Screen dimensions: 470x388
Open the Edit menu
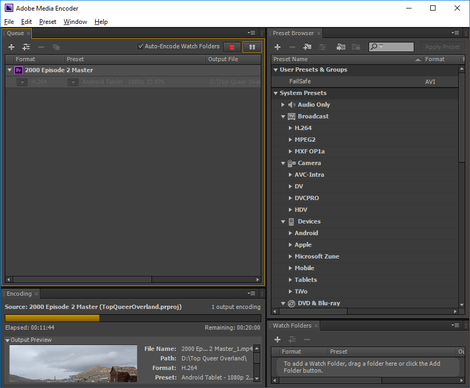26,22
